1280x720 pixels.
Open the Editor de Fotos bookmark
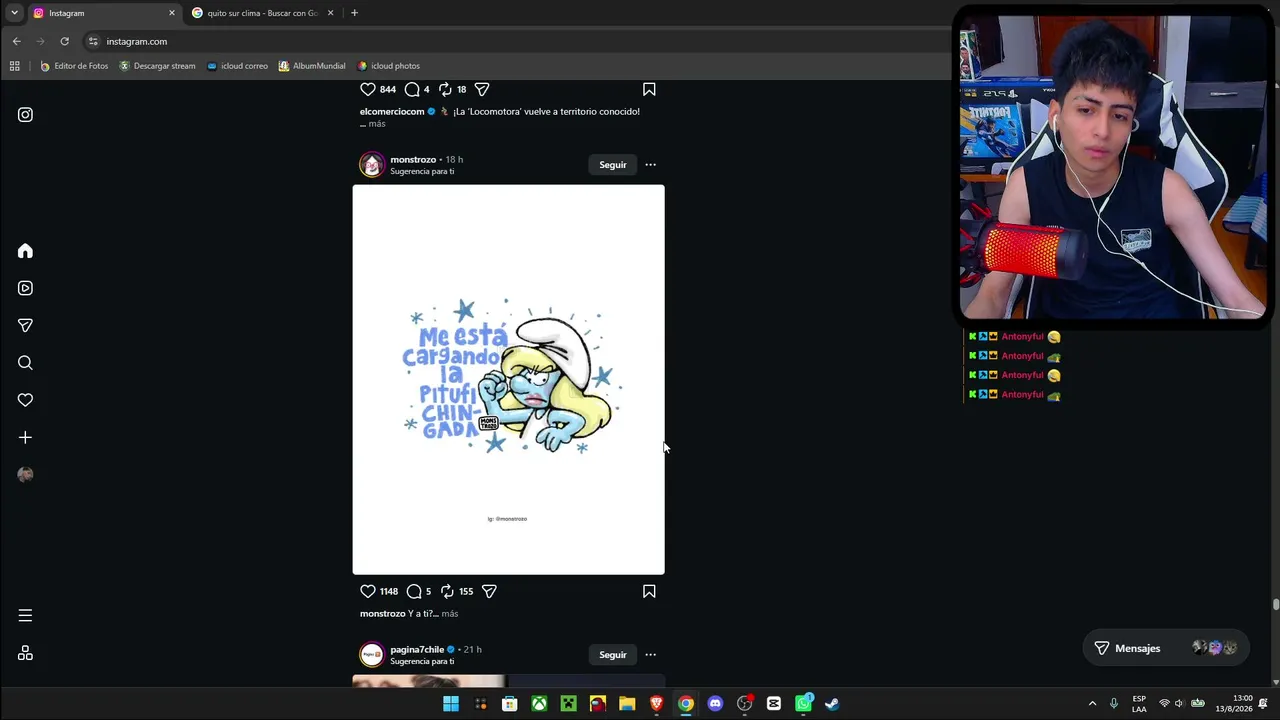pos(74,66)
